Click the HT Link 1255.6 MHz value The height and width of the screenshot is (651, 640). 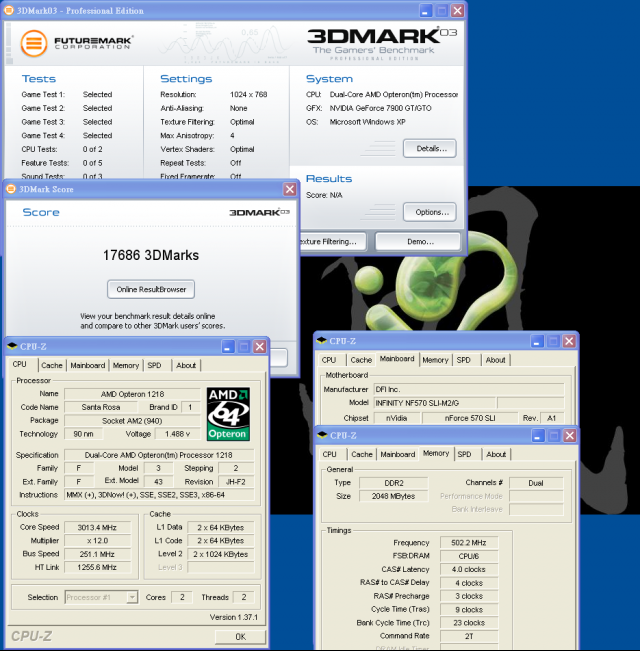97,567
